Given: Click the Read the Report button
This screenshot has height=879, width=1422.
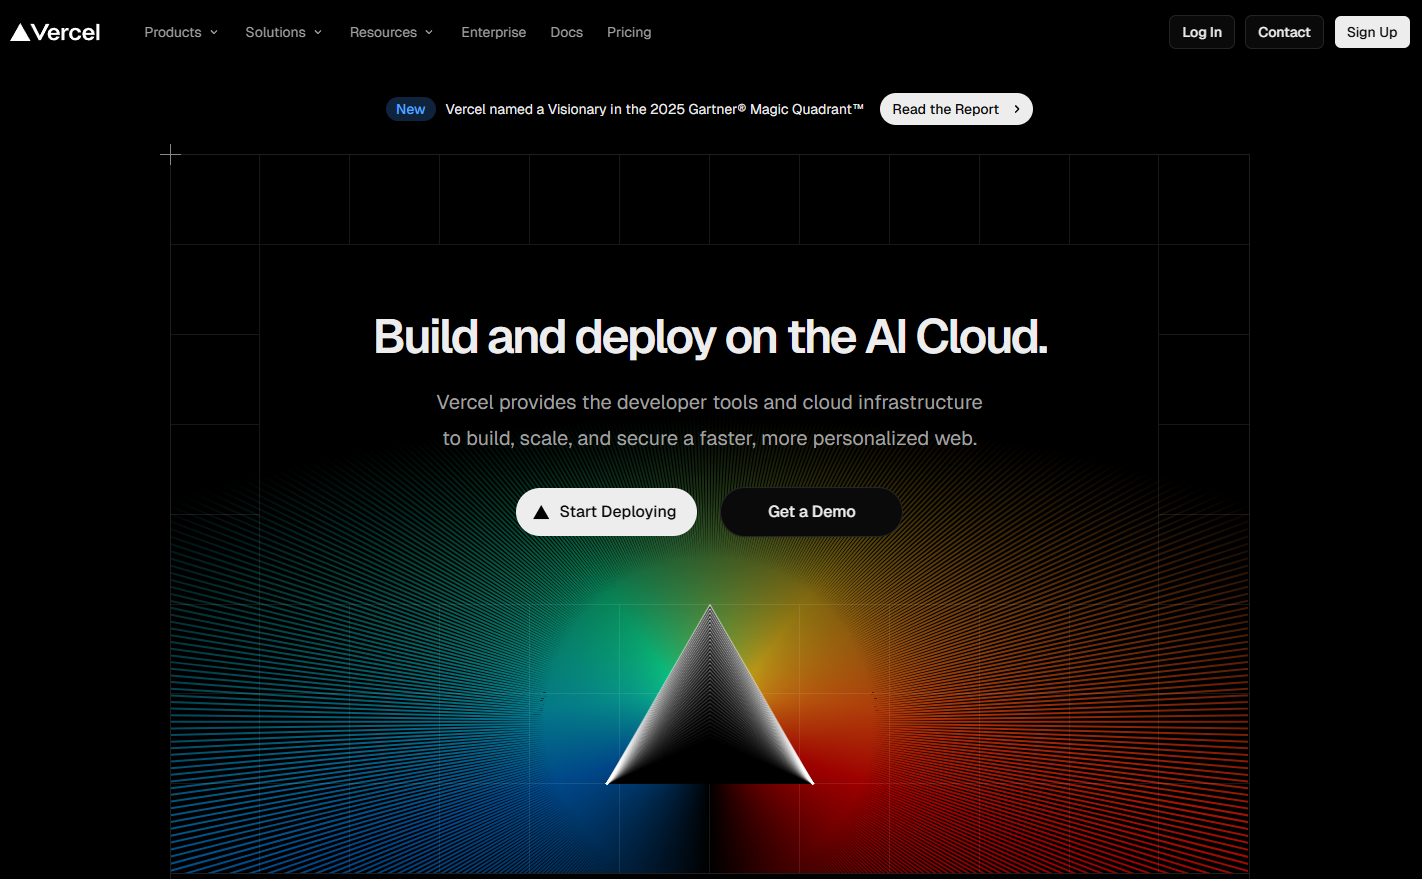Looking at the screenshot, I should tap(956, 109).
